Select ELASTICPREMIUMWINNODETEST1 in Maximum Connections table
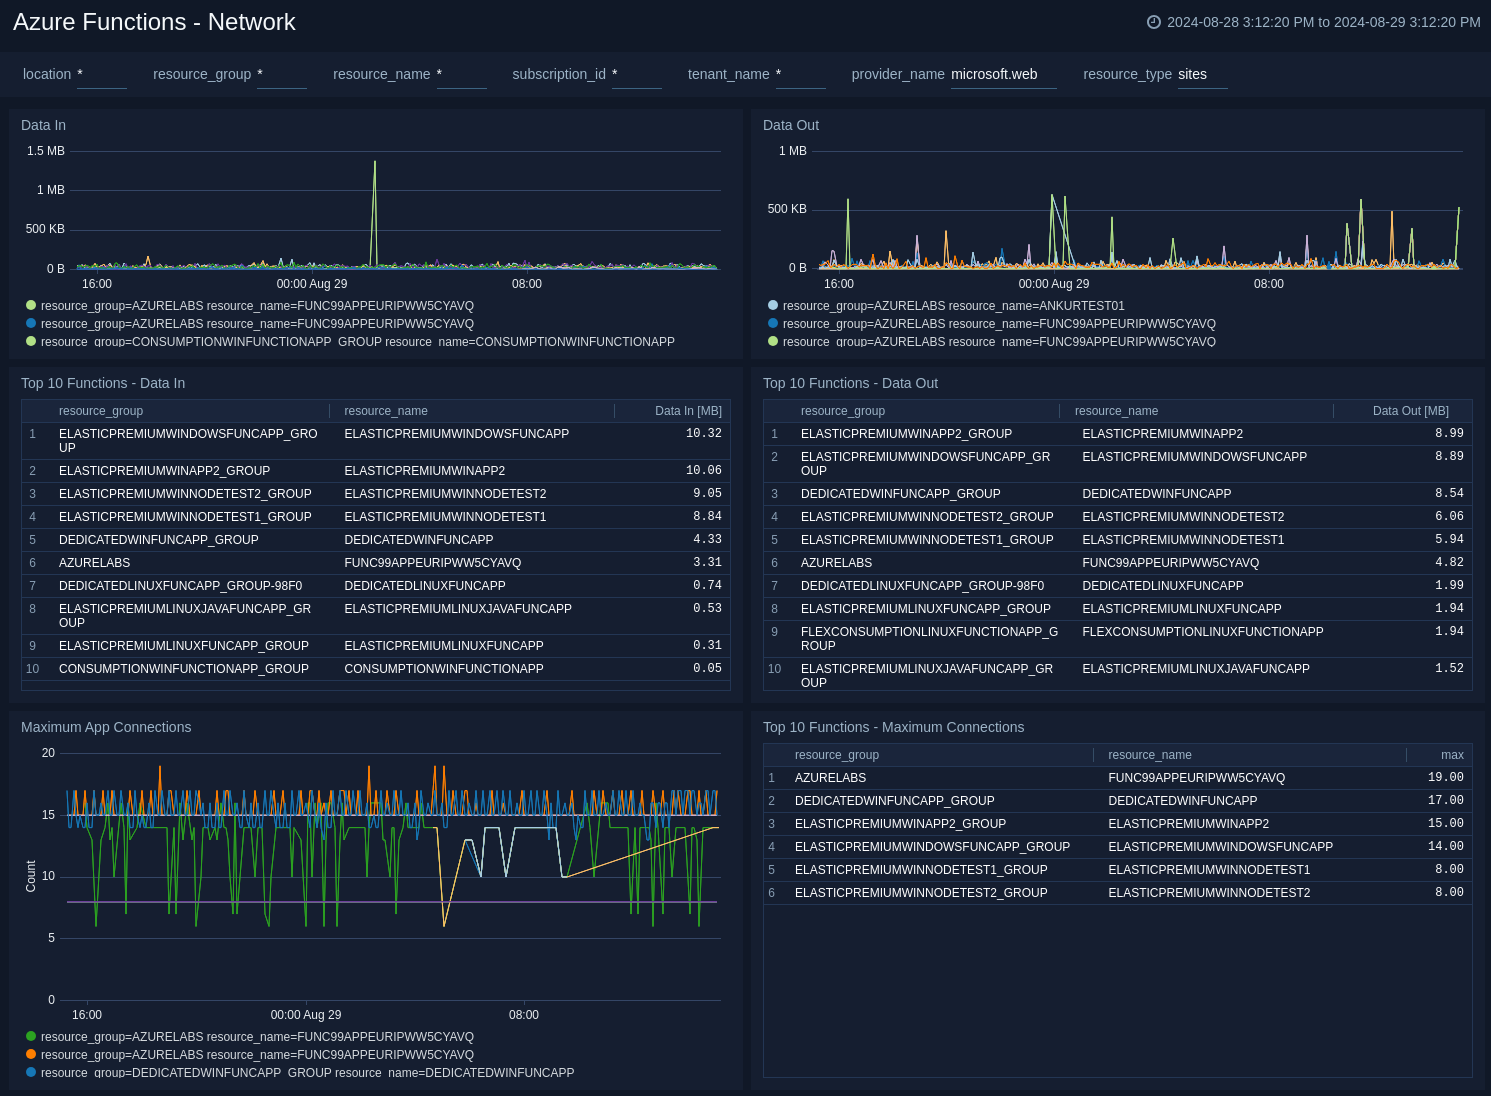The height and width of the screenshot is (1096, 1491). point(1209,870)
